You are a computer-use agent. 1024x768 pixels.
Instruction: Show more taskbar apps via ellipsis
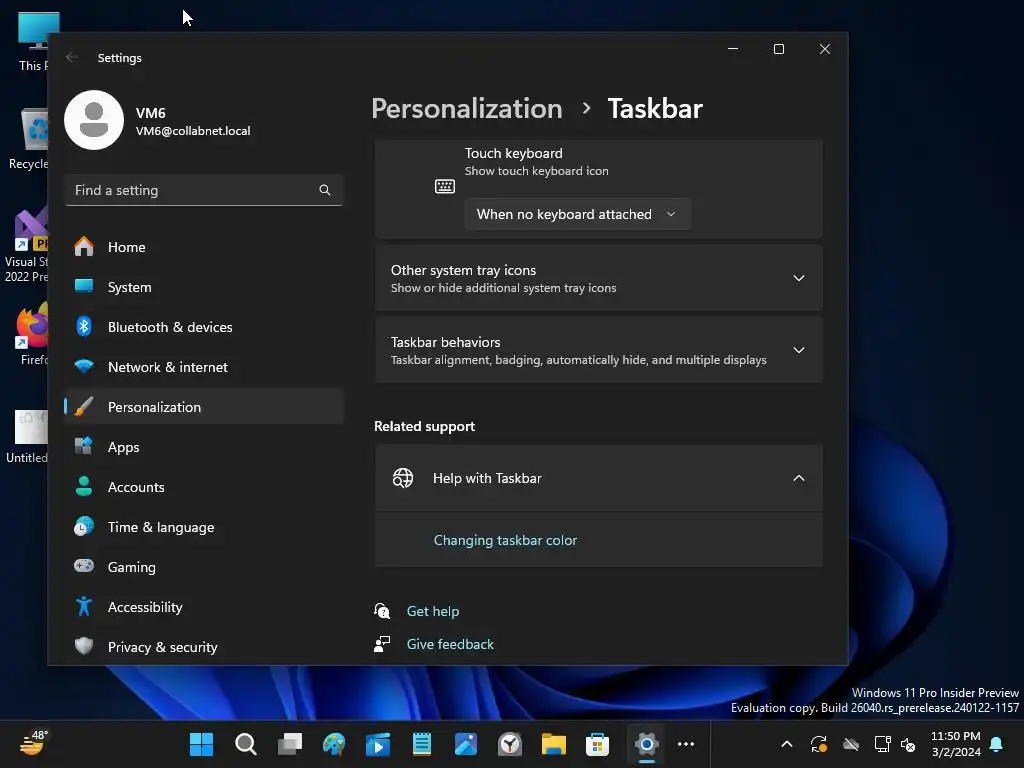coord(686,744)
